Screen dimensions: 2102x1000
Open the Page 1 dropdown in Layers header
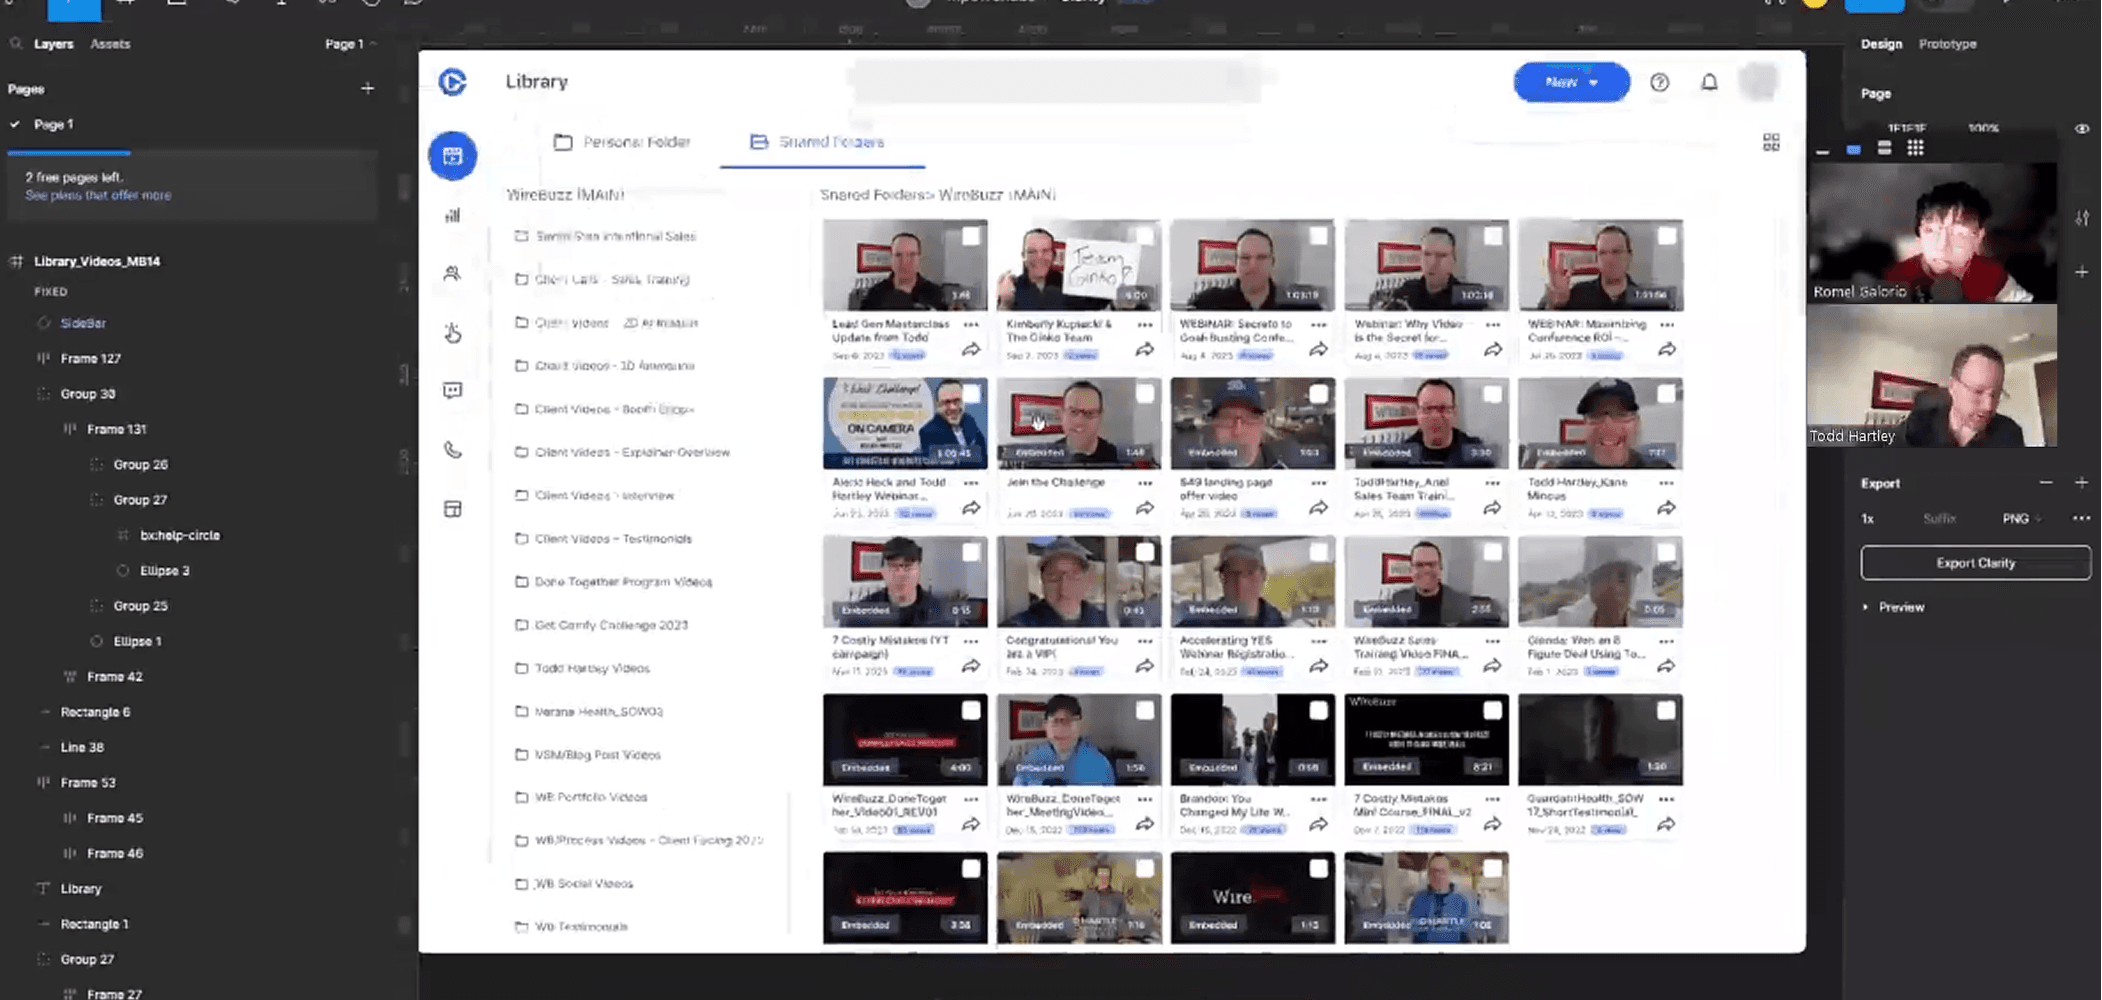351,44
